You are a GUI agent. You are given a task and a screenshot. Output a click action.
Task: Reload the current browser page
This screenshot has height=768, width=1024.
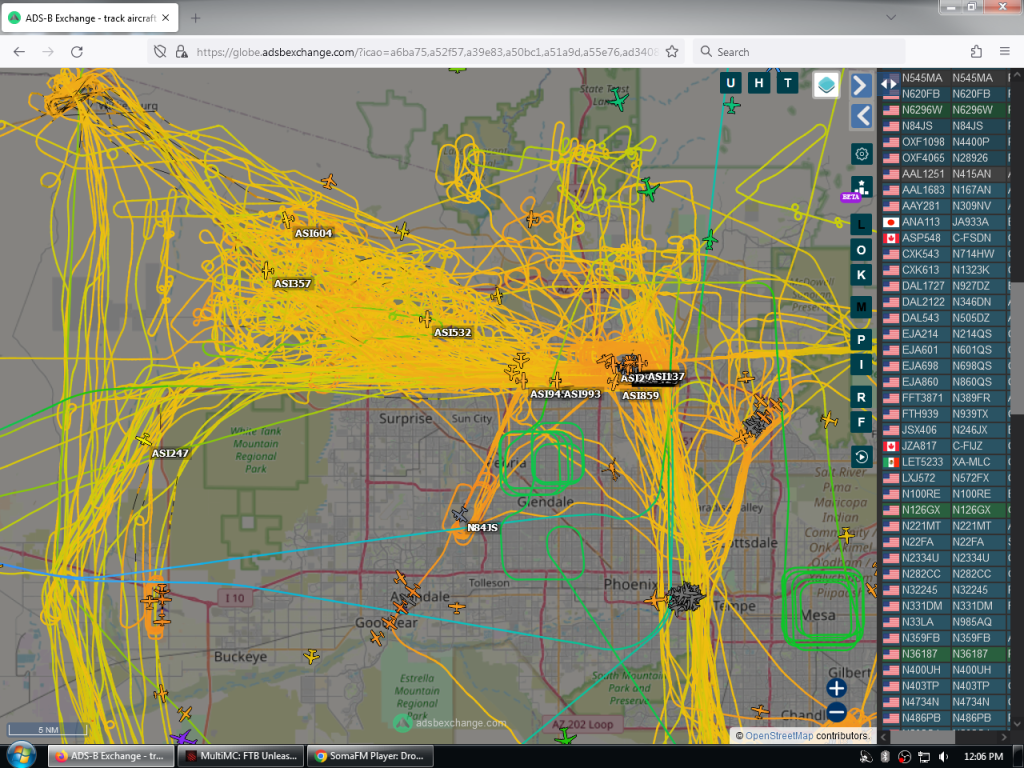[76, 52]
